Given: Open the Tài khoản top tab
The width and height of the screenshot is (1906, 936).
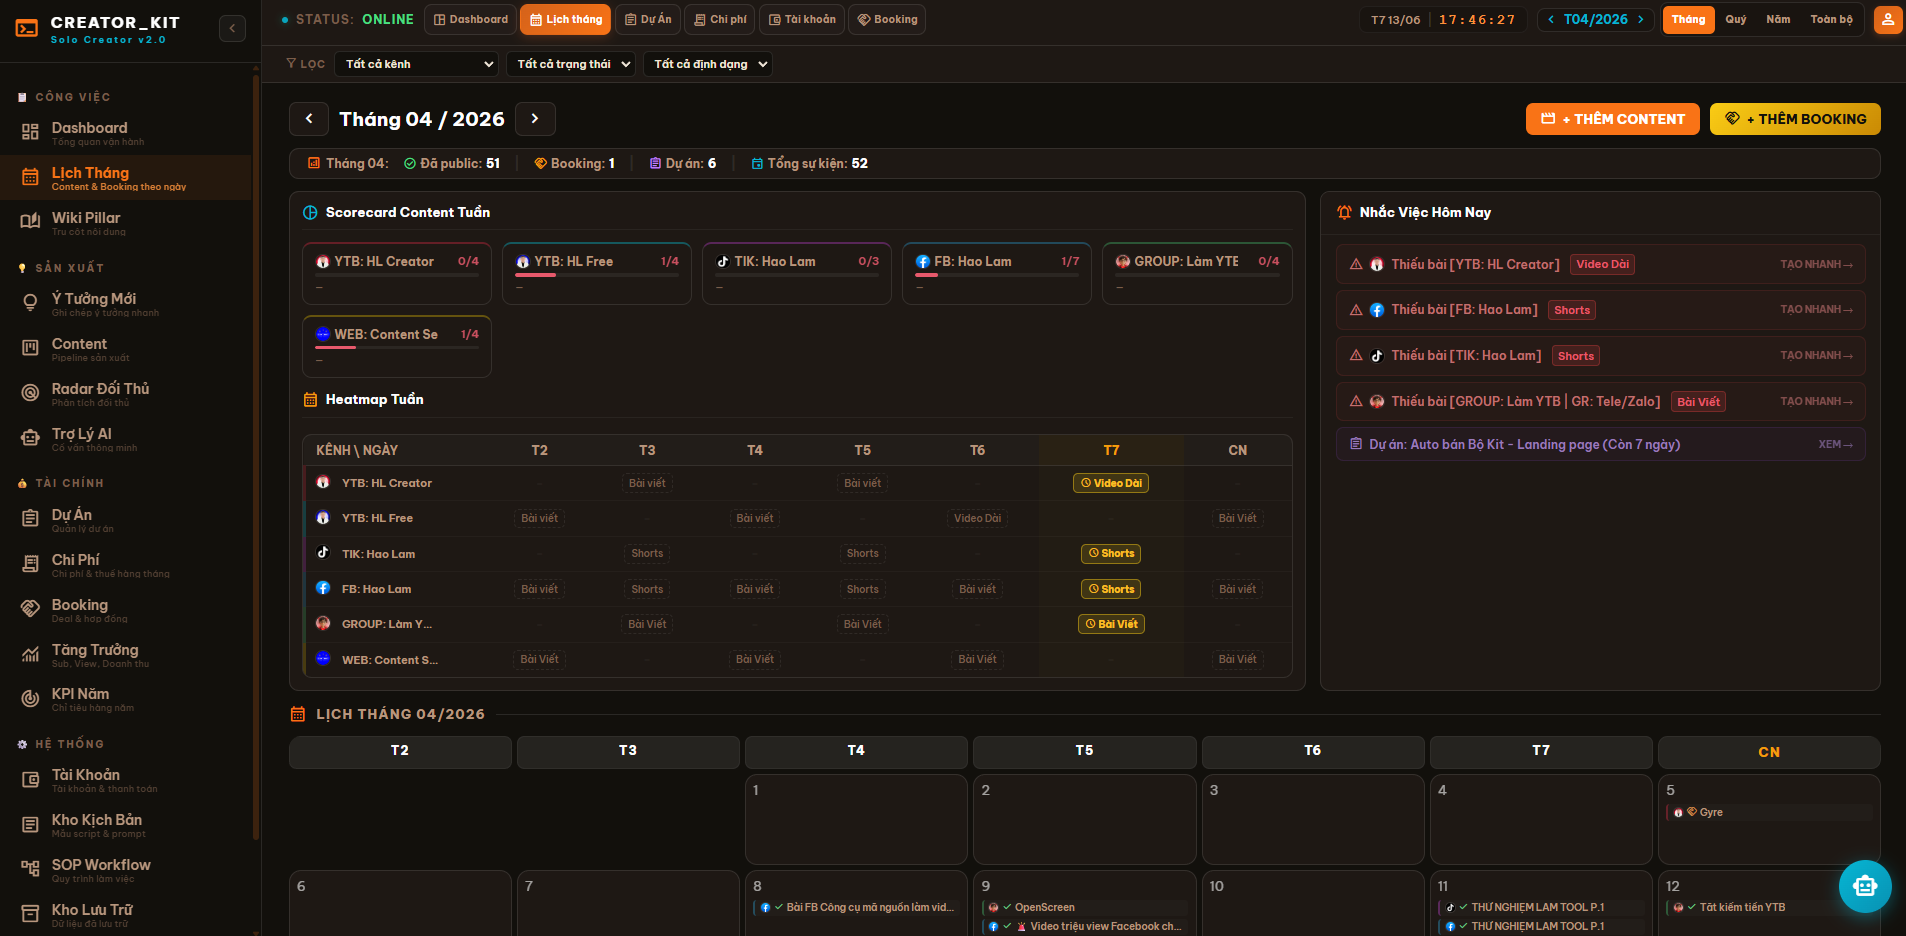Looking at the screenshot, I should tap(802, 19).
